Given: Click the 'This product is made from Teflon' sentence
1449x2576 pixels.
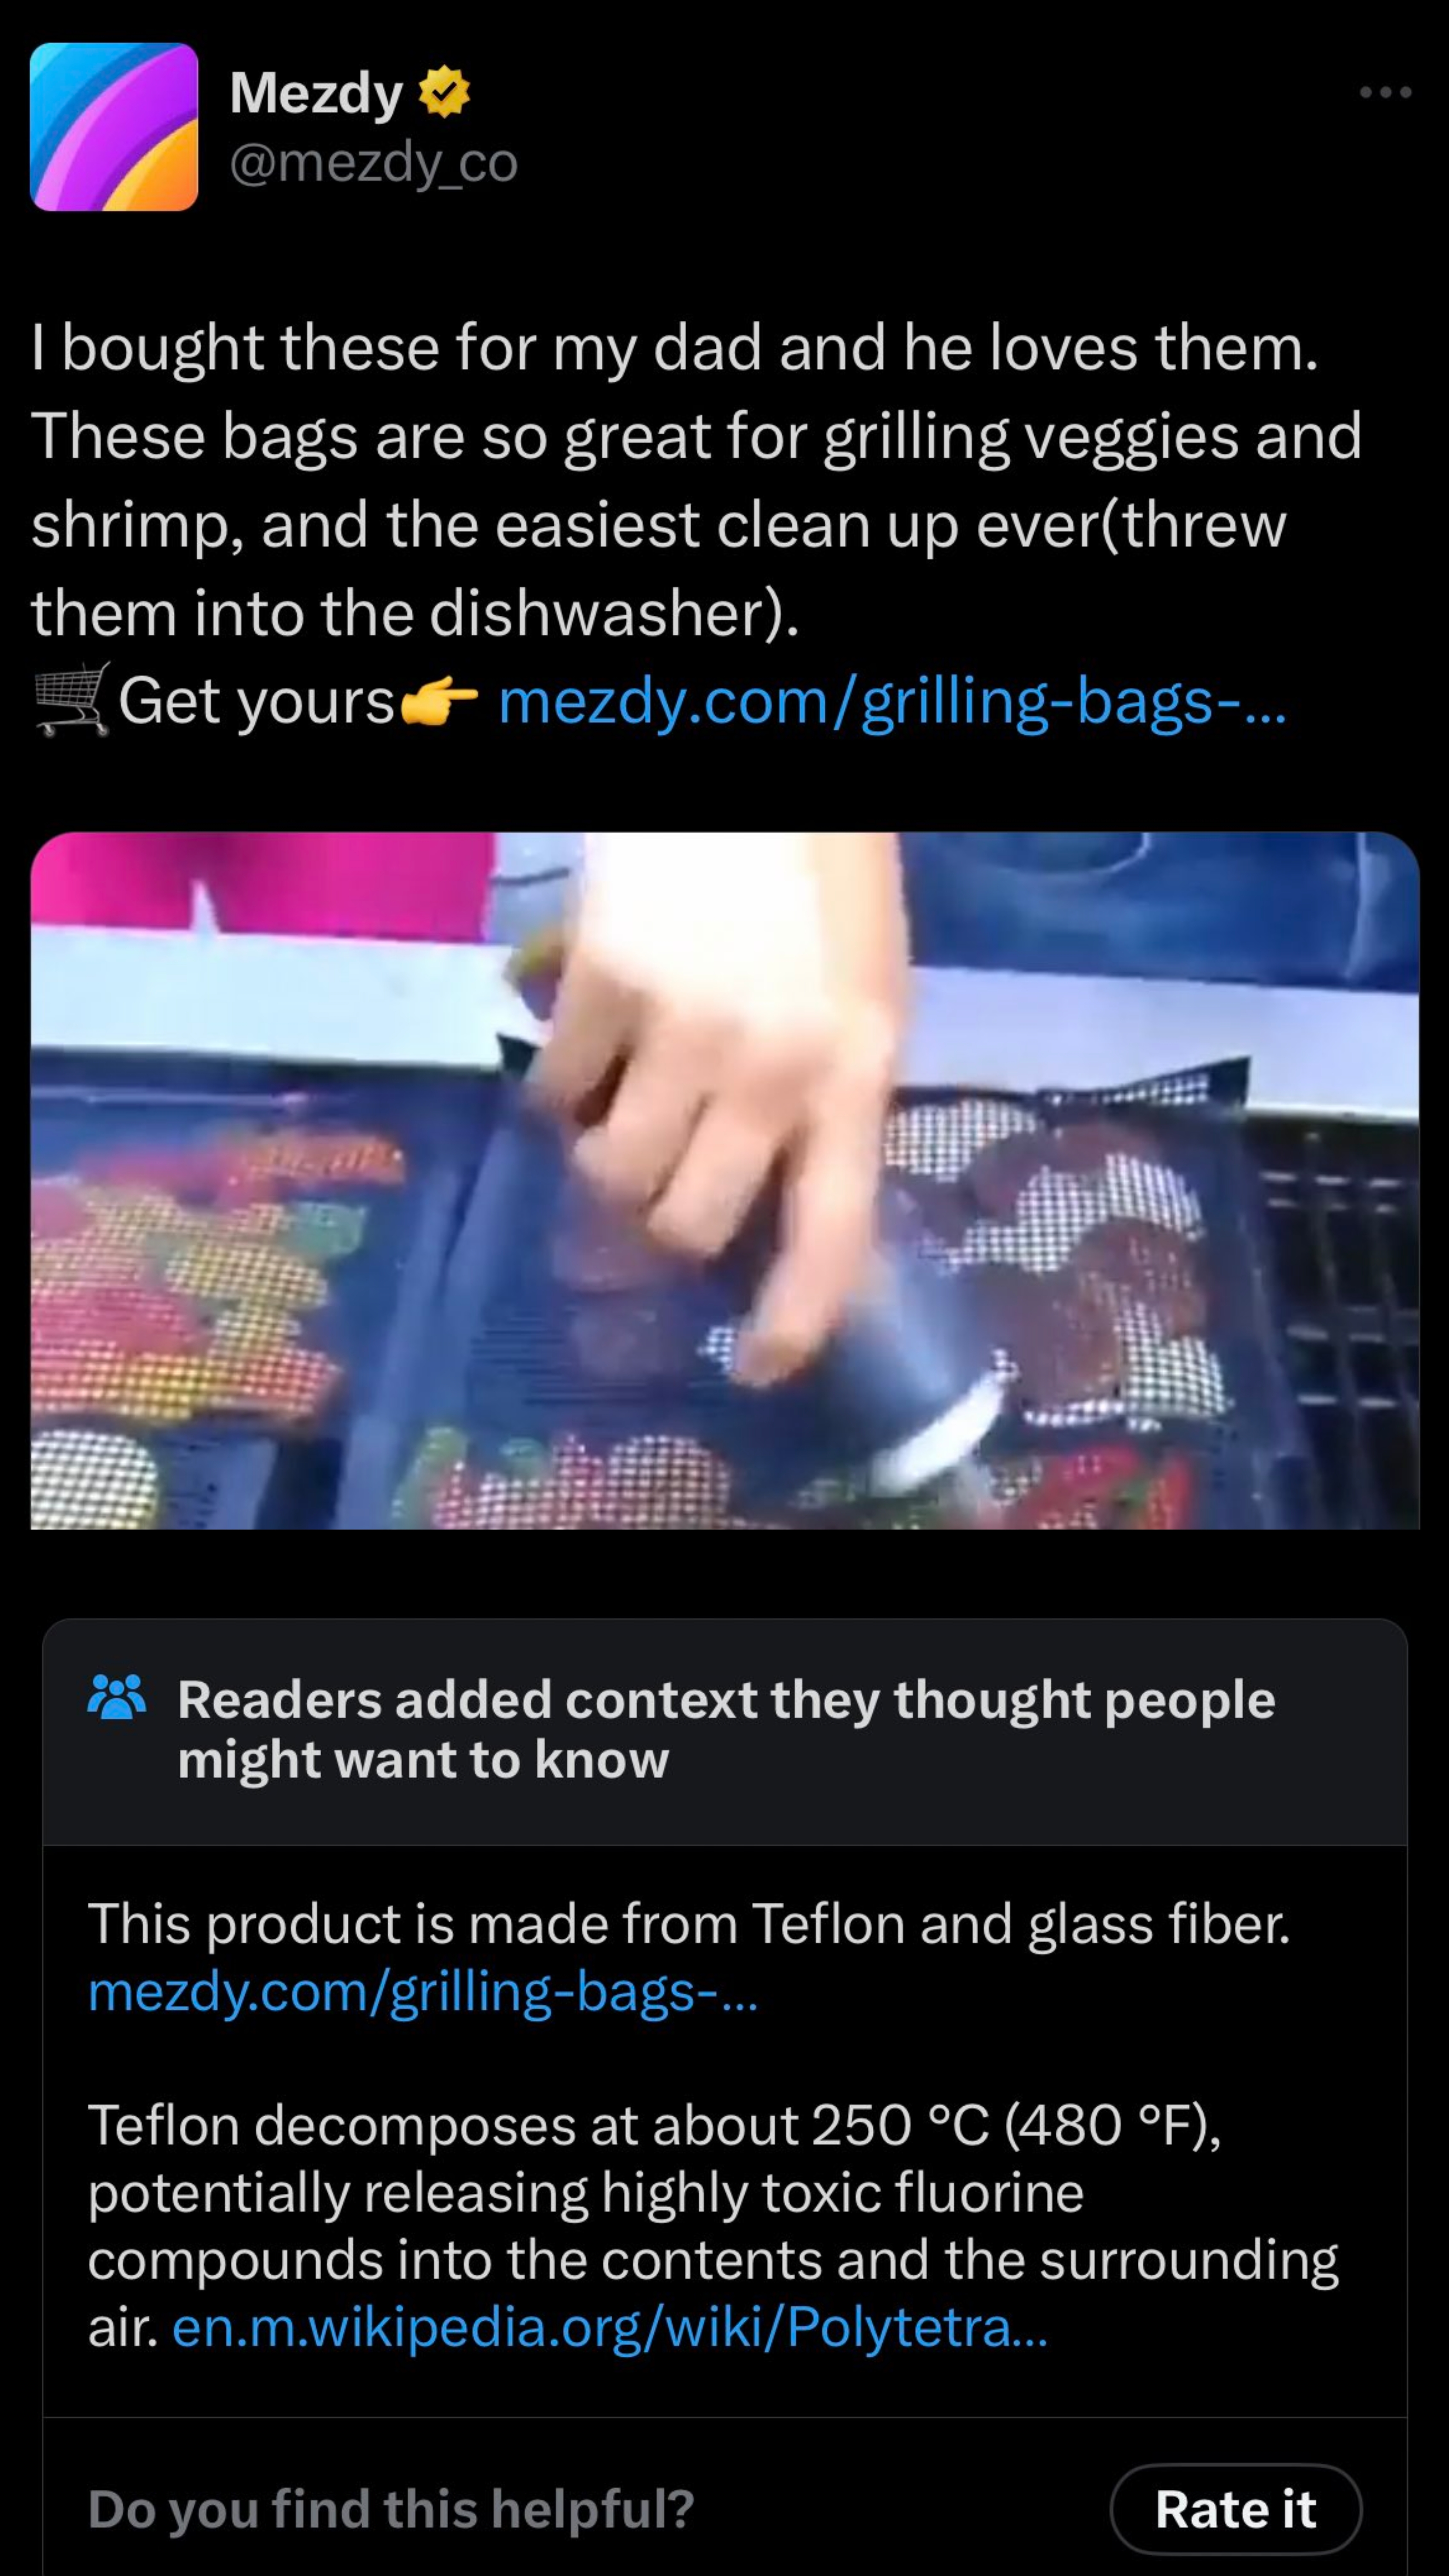Looking at the screenshot, I should [x=689, y=1923].
